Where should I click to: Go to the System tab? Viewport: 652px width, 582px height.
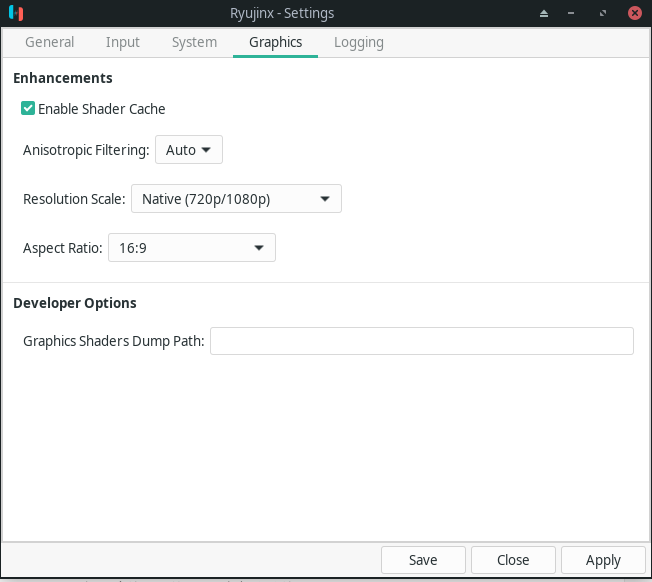(194, 42)
